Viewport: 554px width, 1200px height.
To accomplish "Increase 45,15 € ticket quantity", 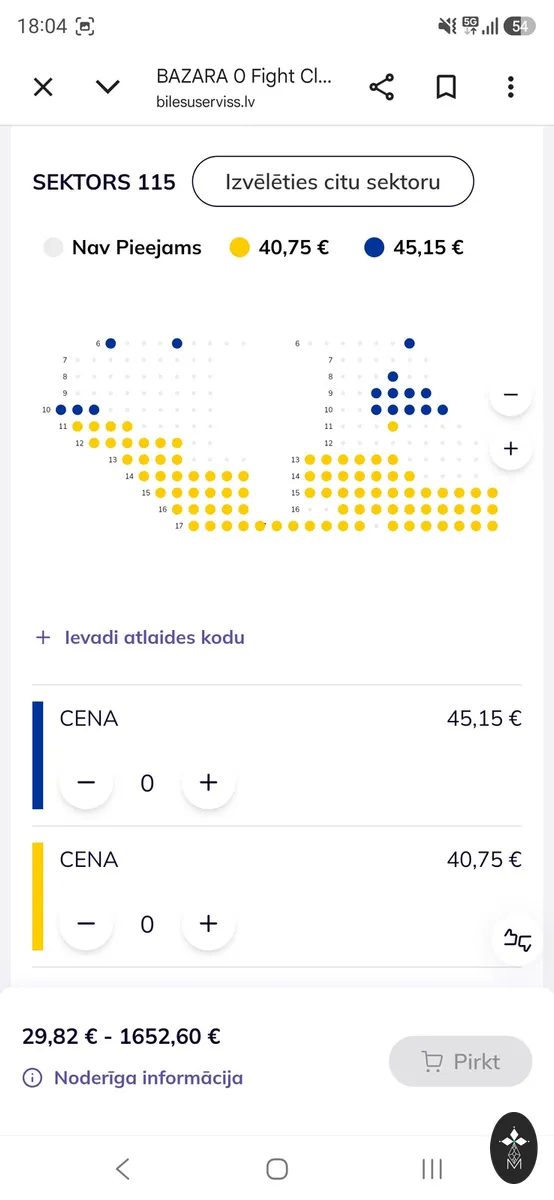I will [208, 783].
